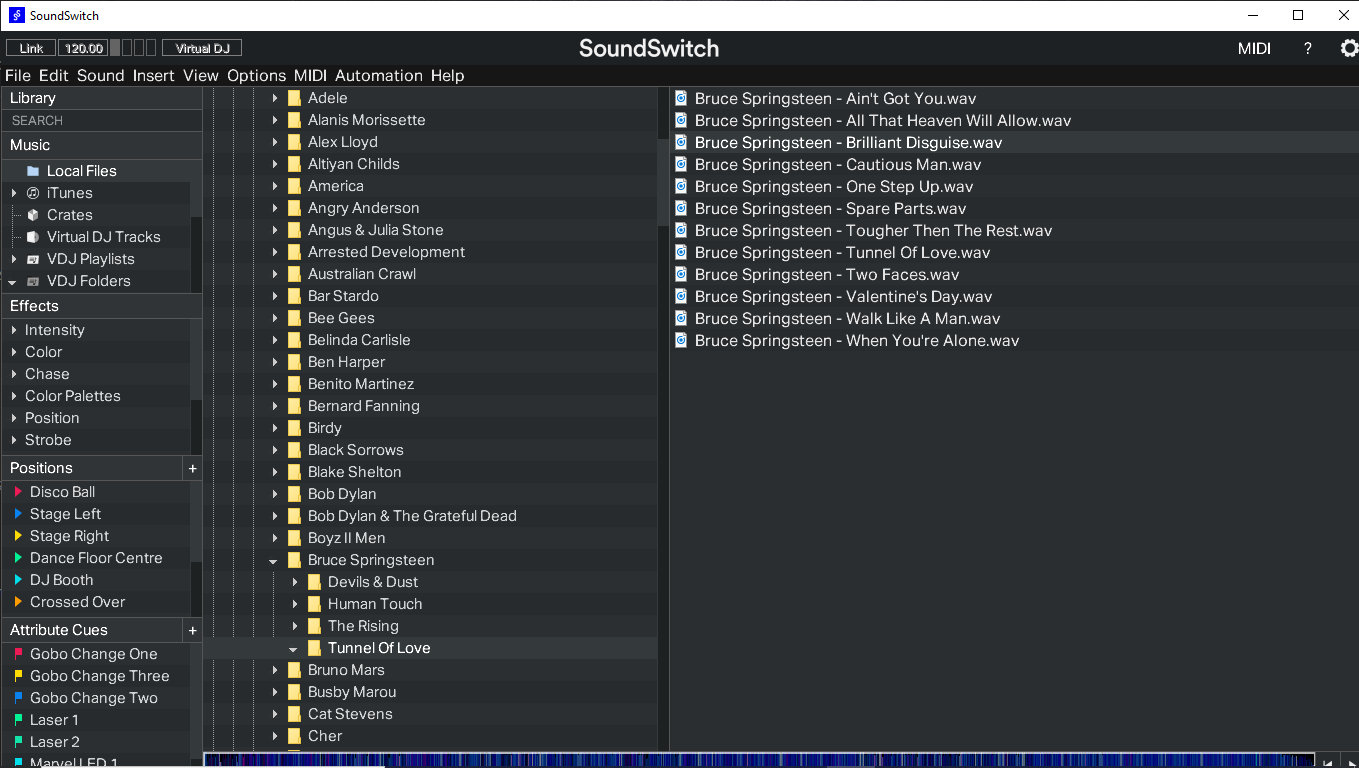The width and height of the screenshot is (1359, 768).
Task: Open the Options menu
Action: tap(256, 75)
